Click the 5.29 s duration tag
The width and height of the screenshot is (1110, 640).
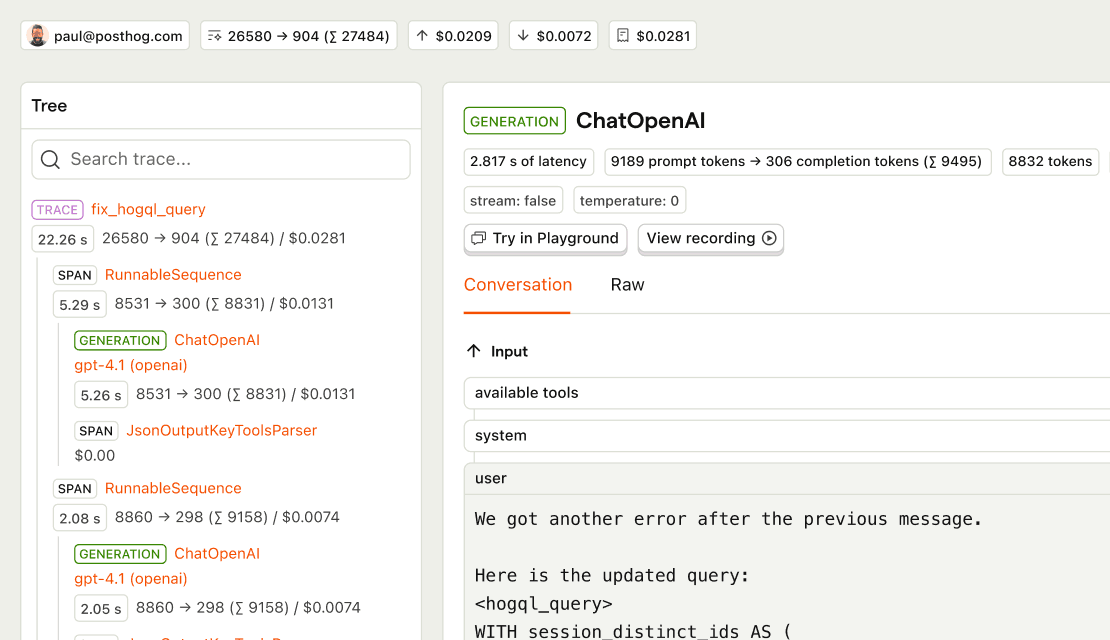[x=80, y=304]
